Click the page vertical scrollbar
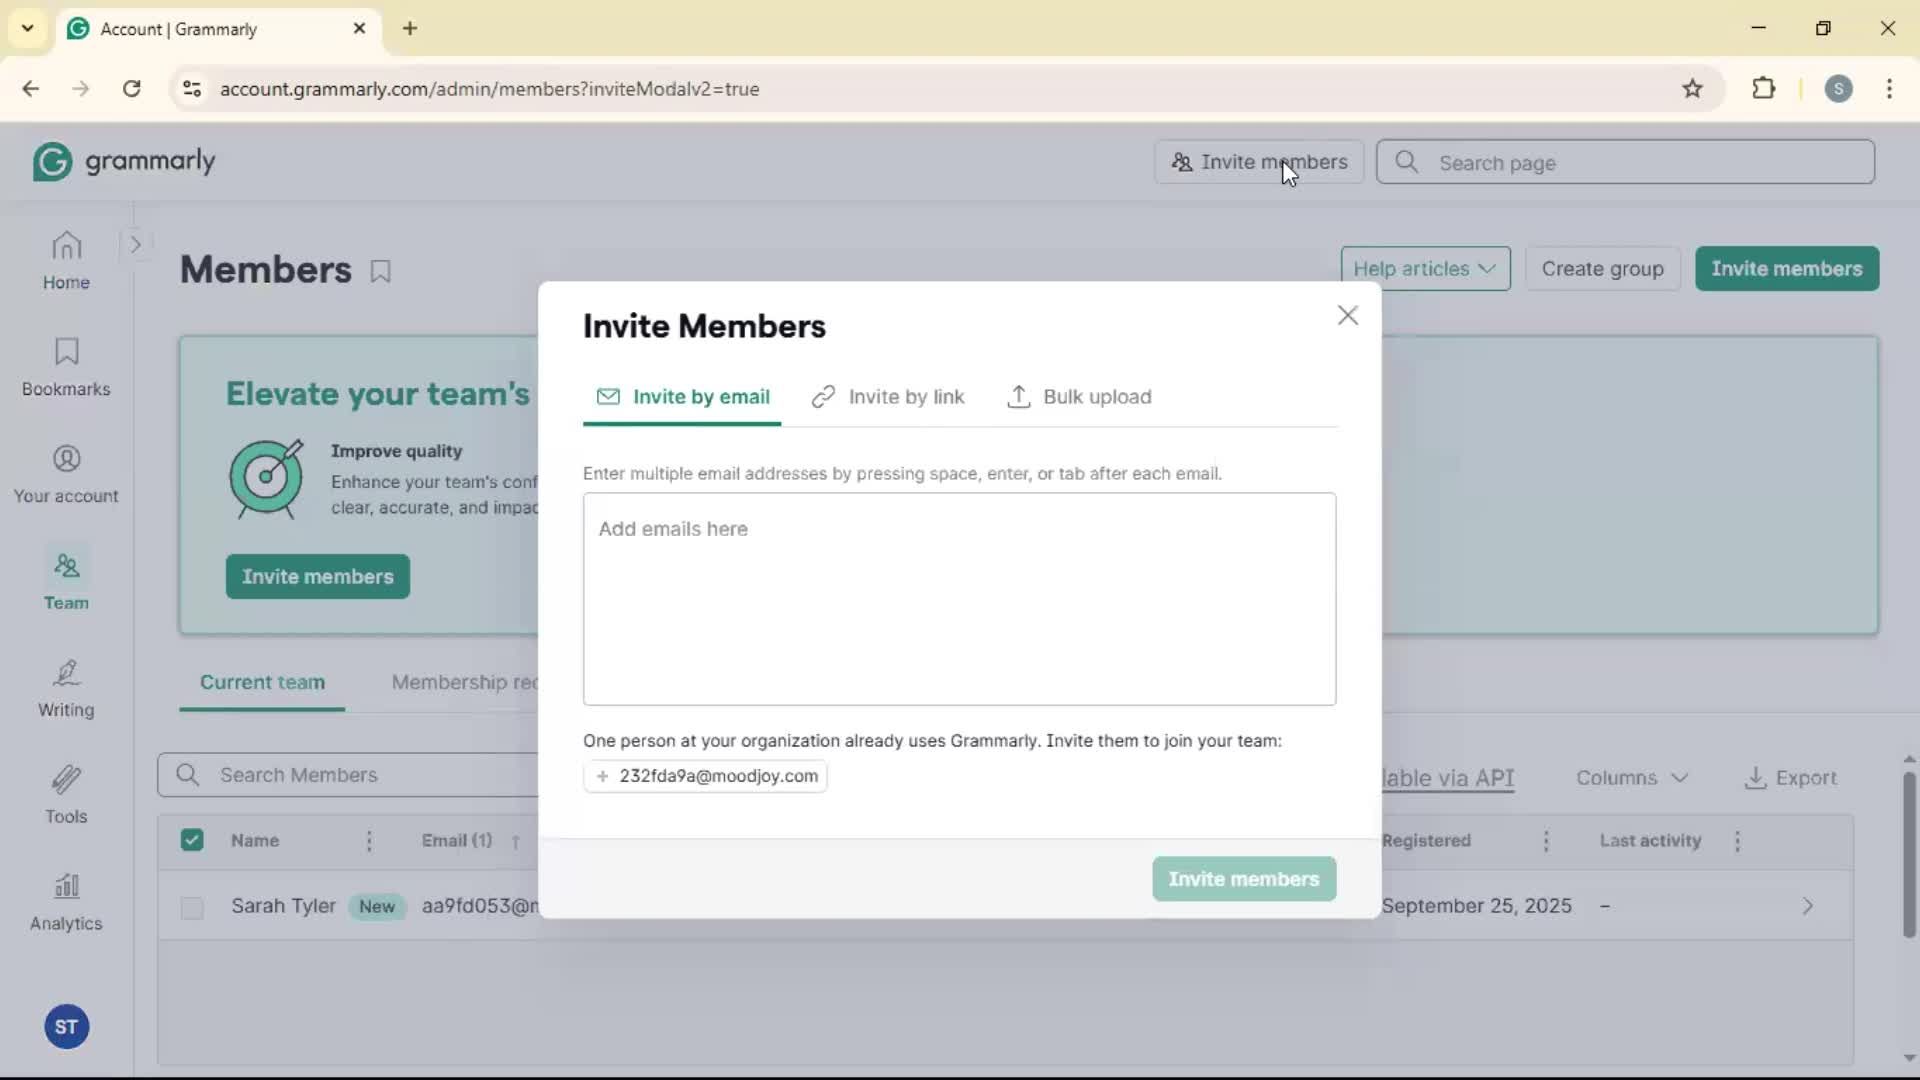 (x=1909, y=855)
